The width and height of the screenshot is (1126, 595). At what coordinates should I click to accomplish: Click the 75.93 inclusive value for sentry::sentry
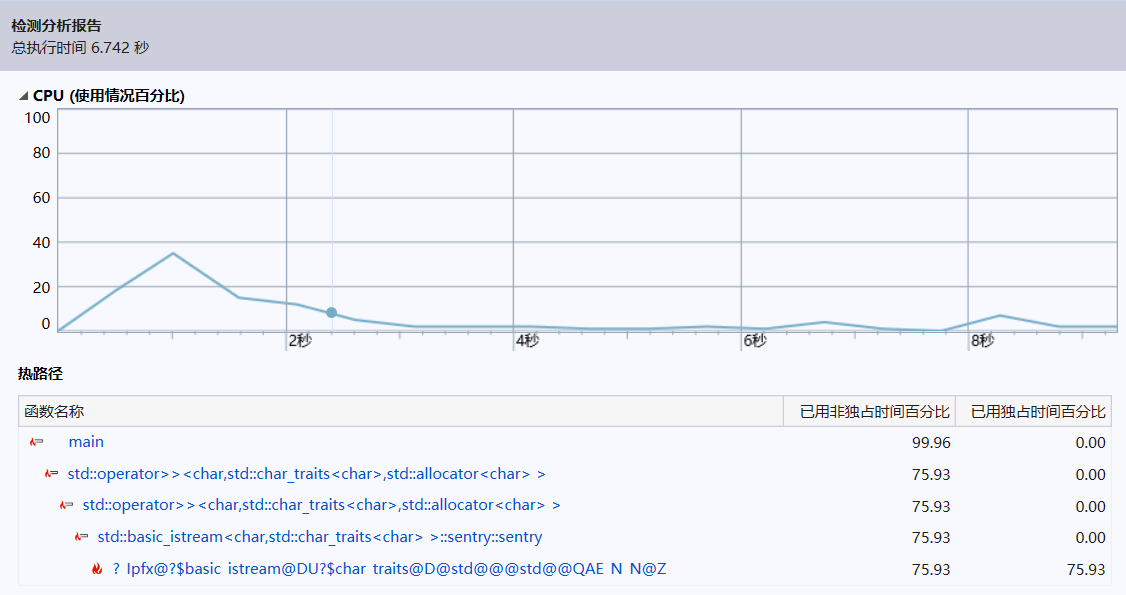click(931, 538)
